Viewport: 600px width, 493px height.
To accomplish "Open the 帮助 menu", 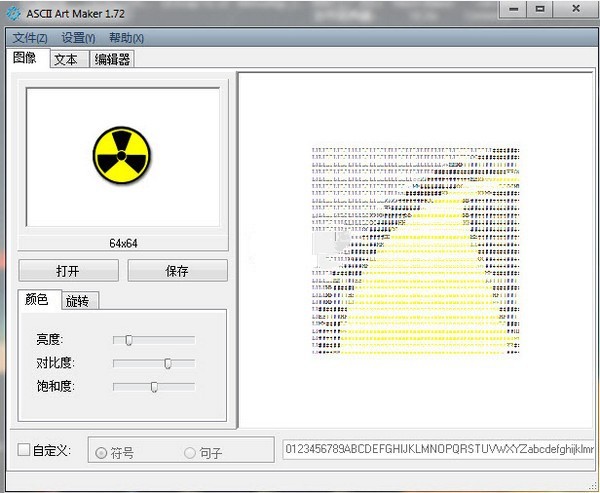I will pos(126,38).
